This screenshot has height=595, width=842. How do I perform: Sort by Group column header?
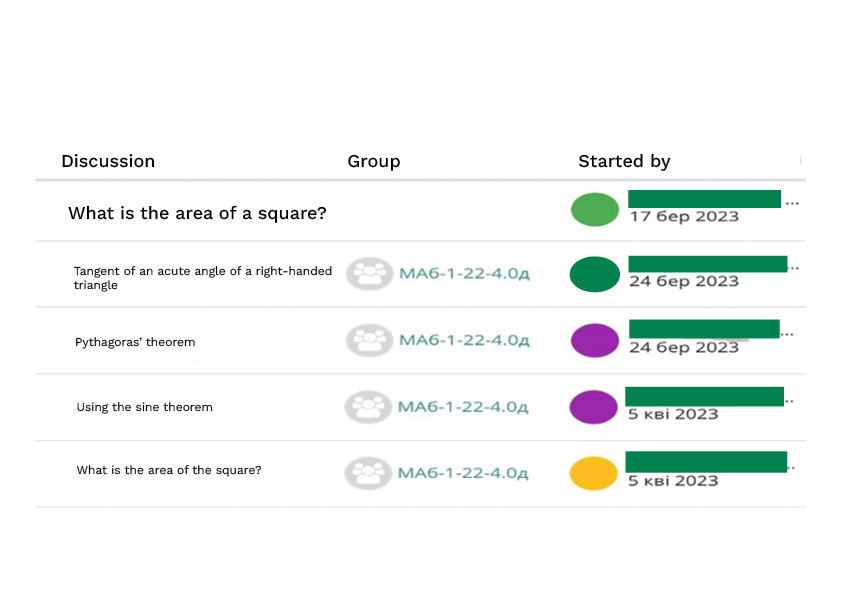pos(373,161)
